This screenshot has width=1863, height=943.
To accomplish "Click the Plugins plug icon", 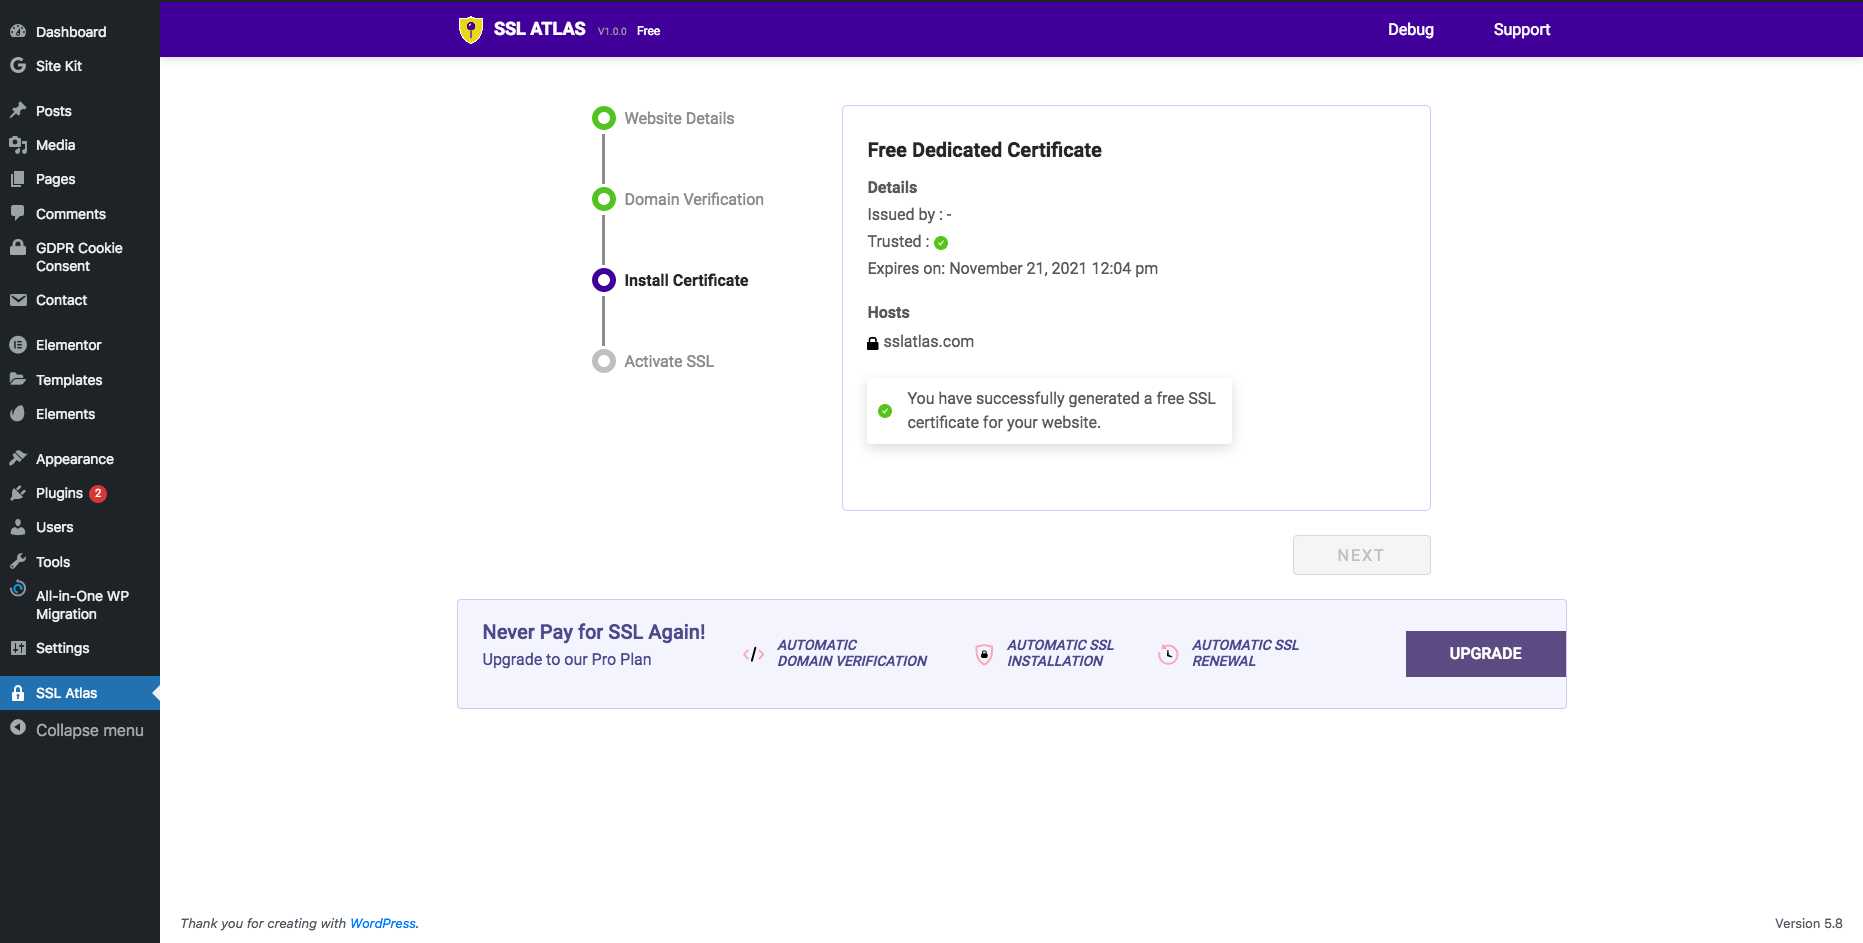I will (x=18, y=493).
